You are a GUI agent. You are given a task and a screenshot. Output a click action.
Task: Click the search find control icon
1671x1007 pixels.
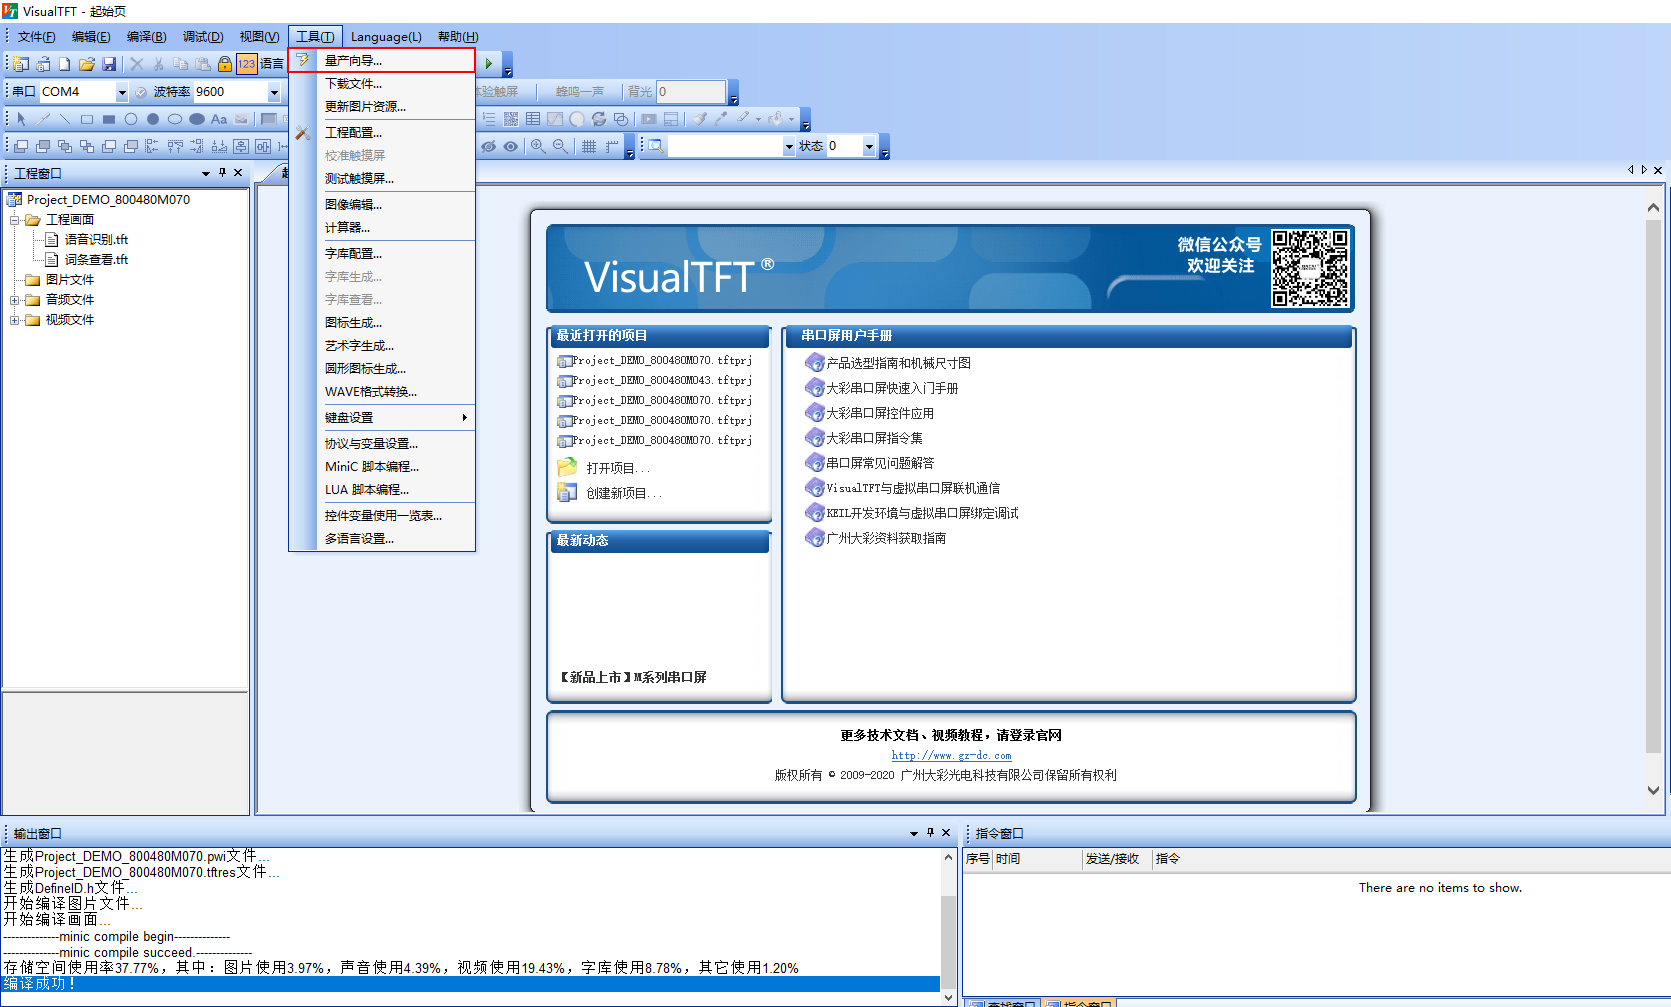(655, 146)
